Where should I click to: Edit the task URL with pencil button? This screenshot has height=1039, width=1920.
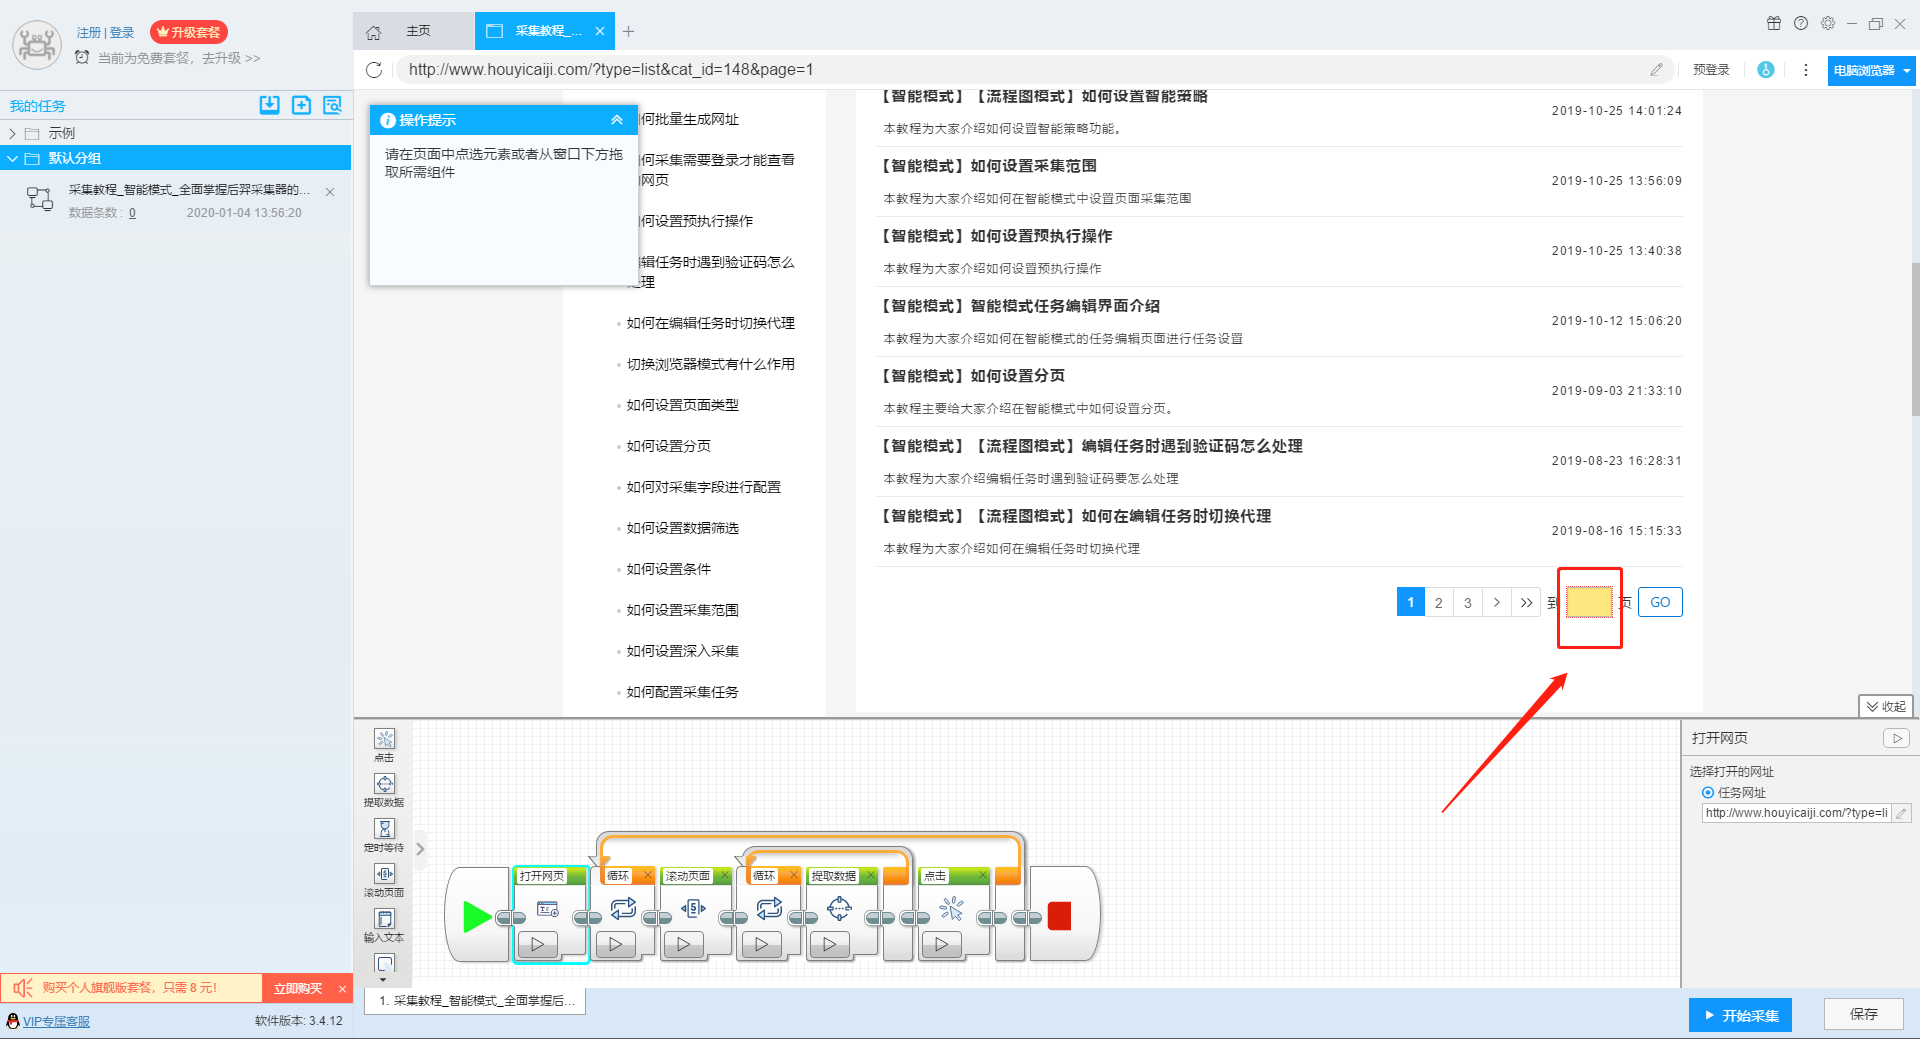point(1902,813)
